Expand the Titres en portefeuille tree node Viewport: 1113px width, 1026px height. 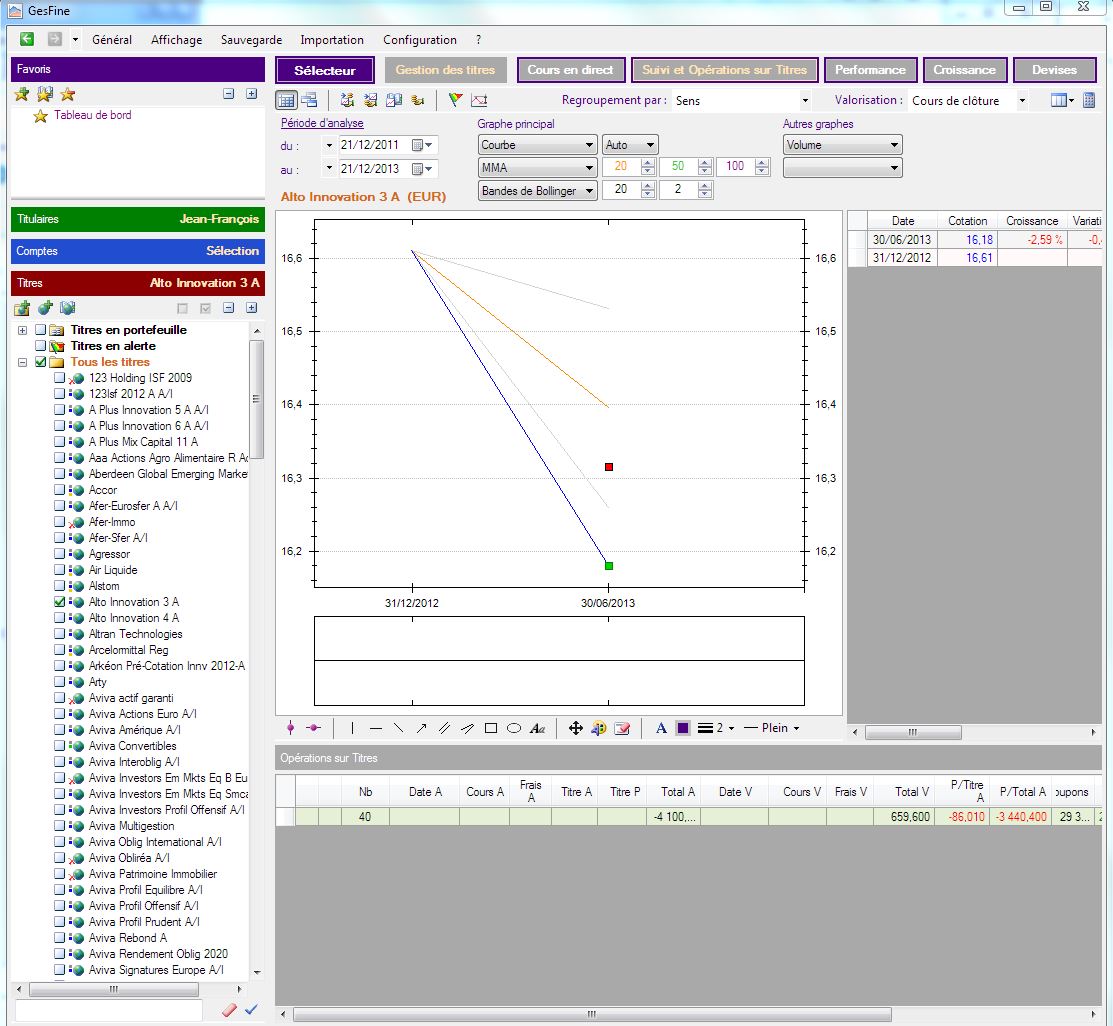22,330
